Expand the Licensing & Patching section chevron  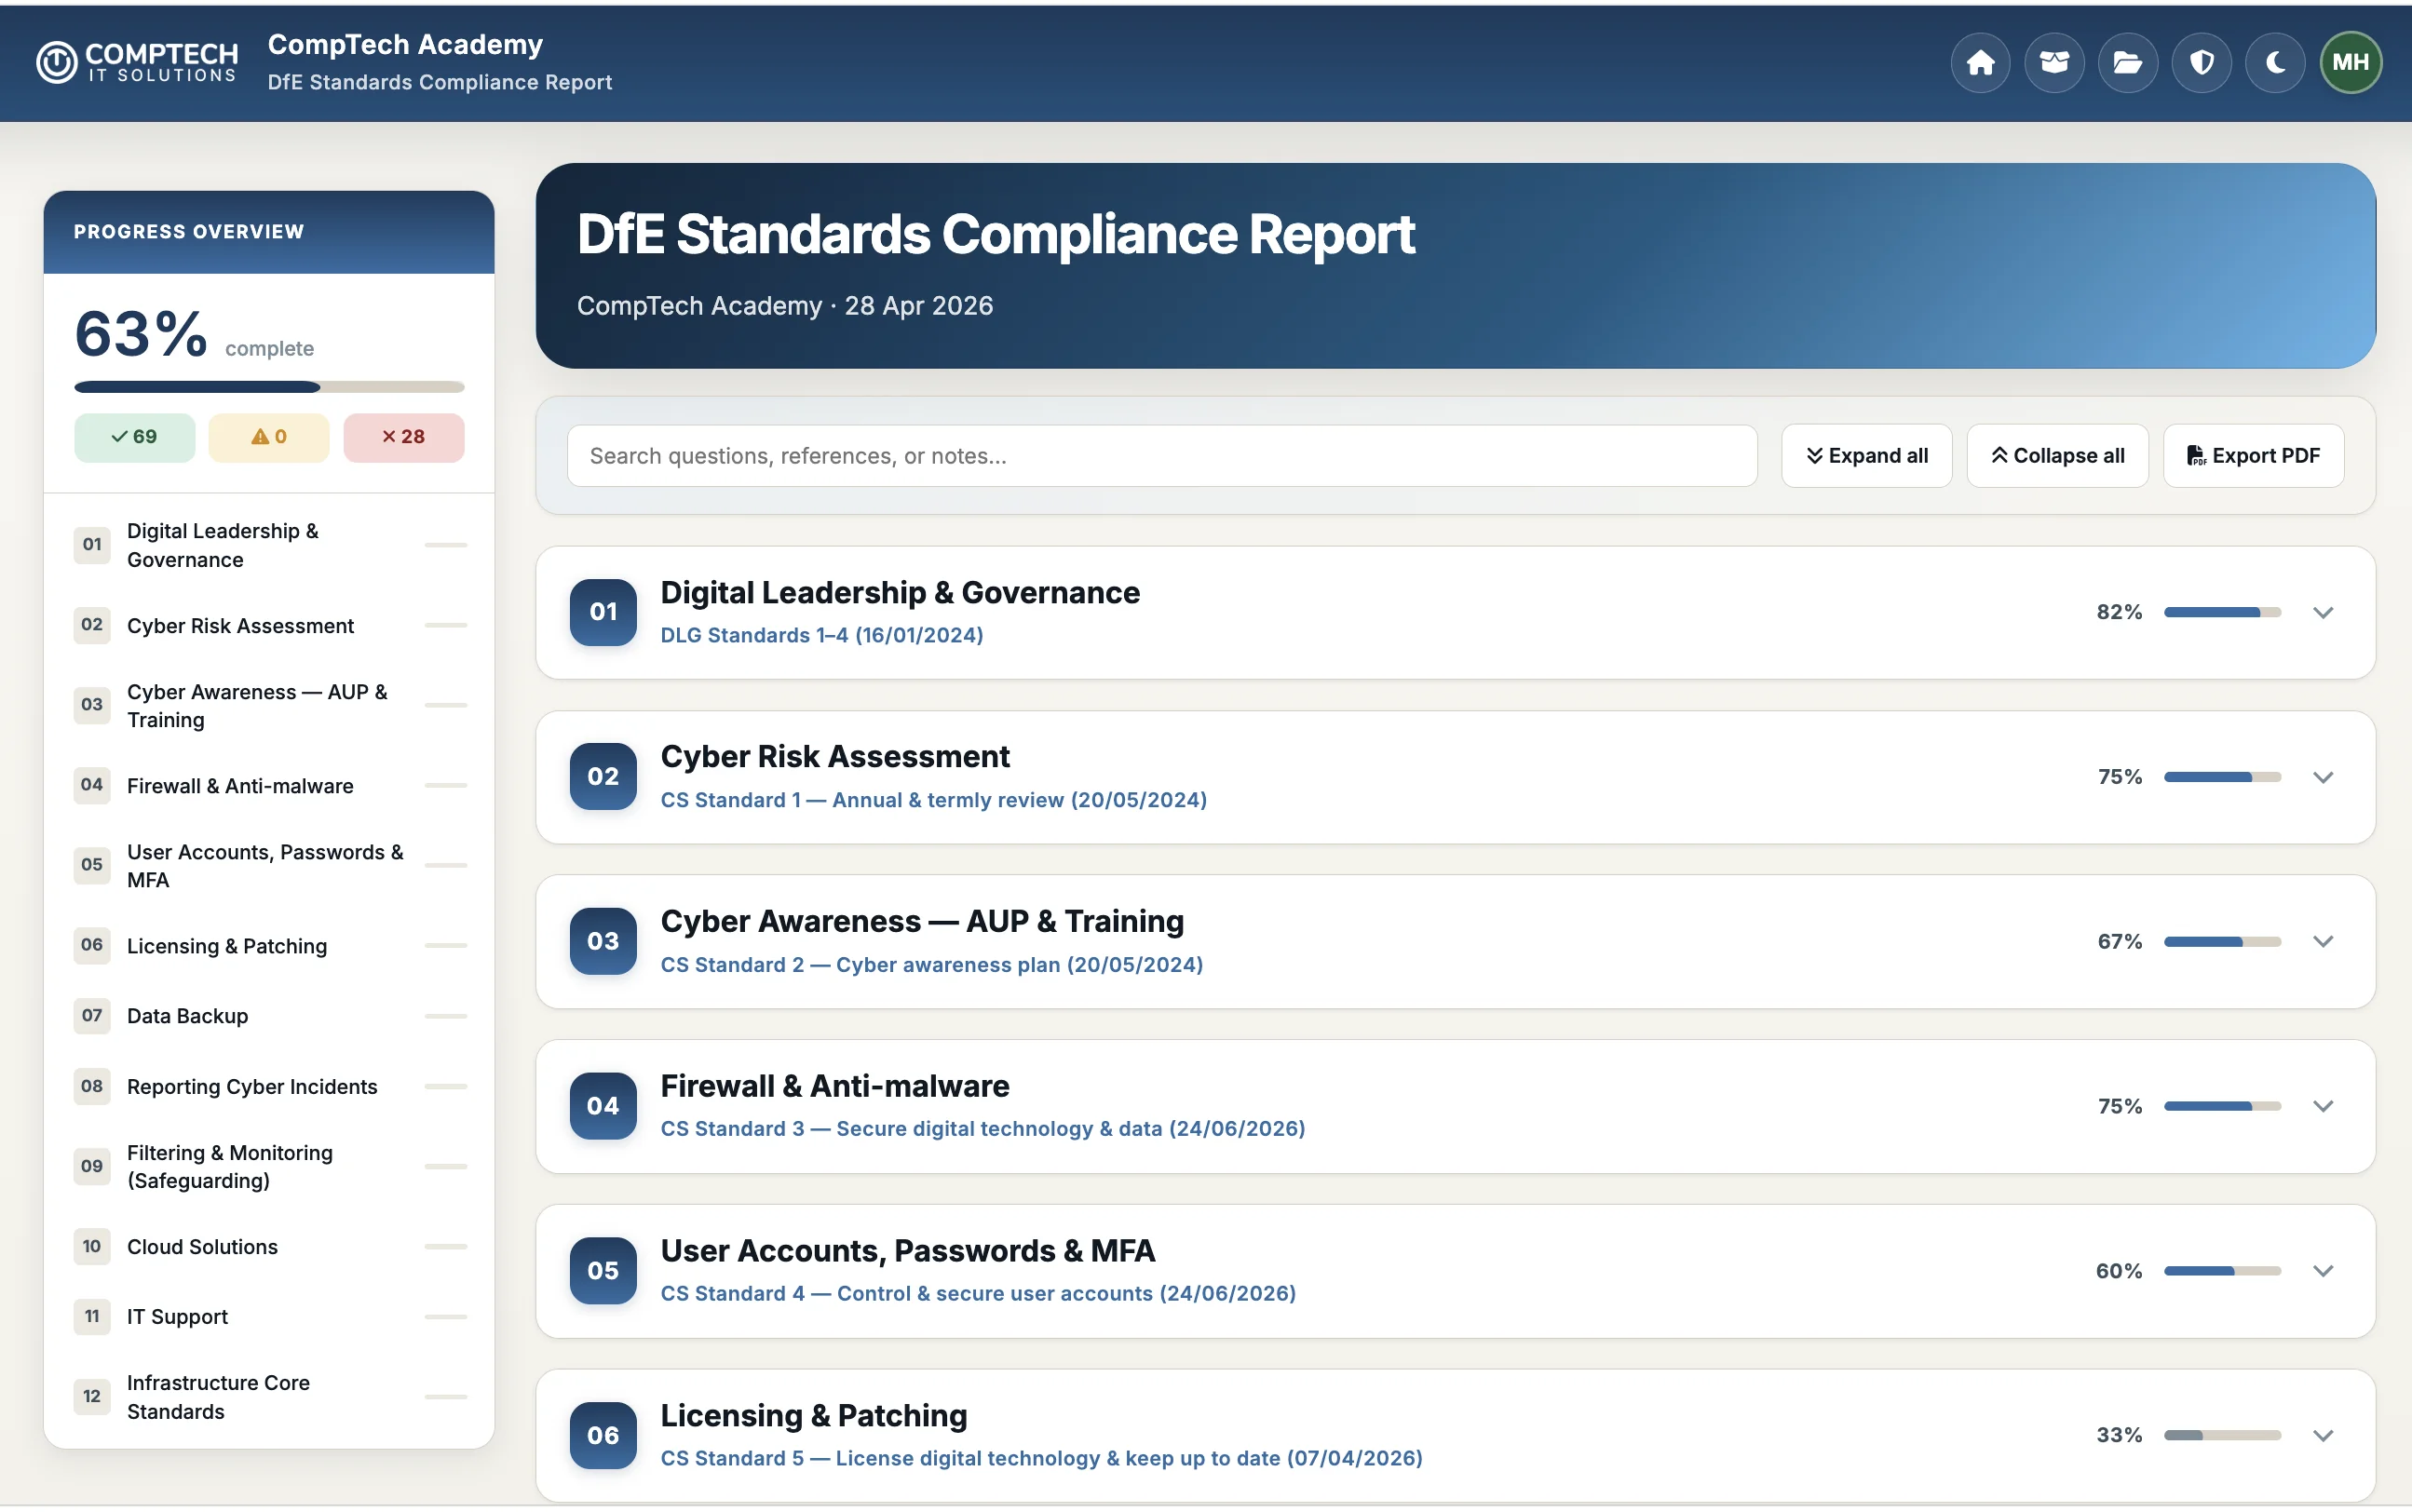point(2323,1436)
